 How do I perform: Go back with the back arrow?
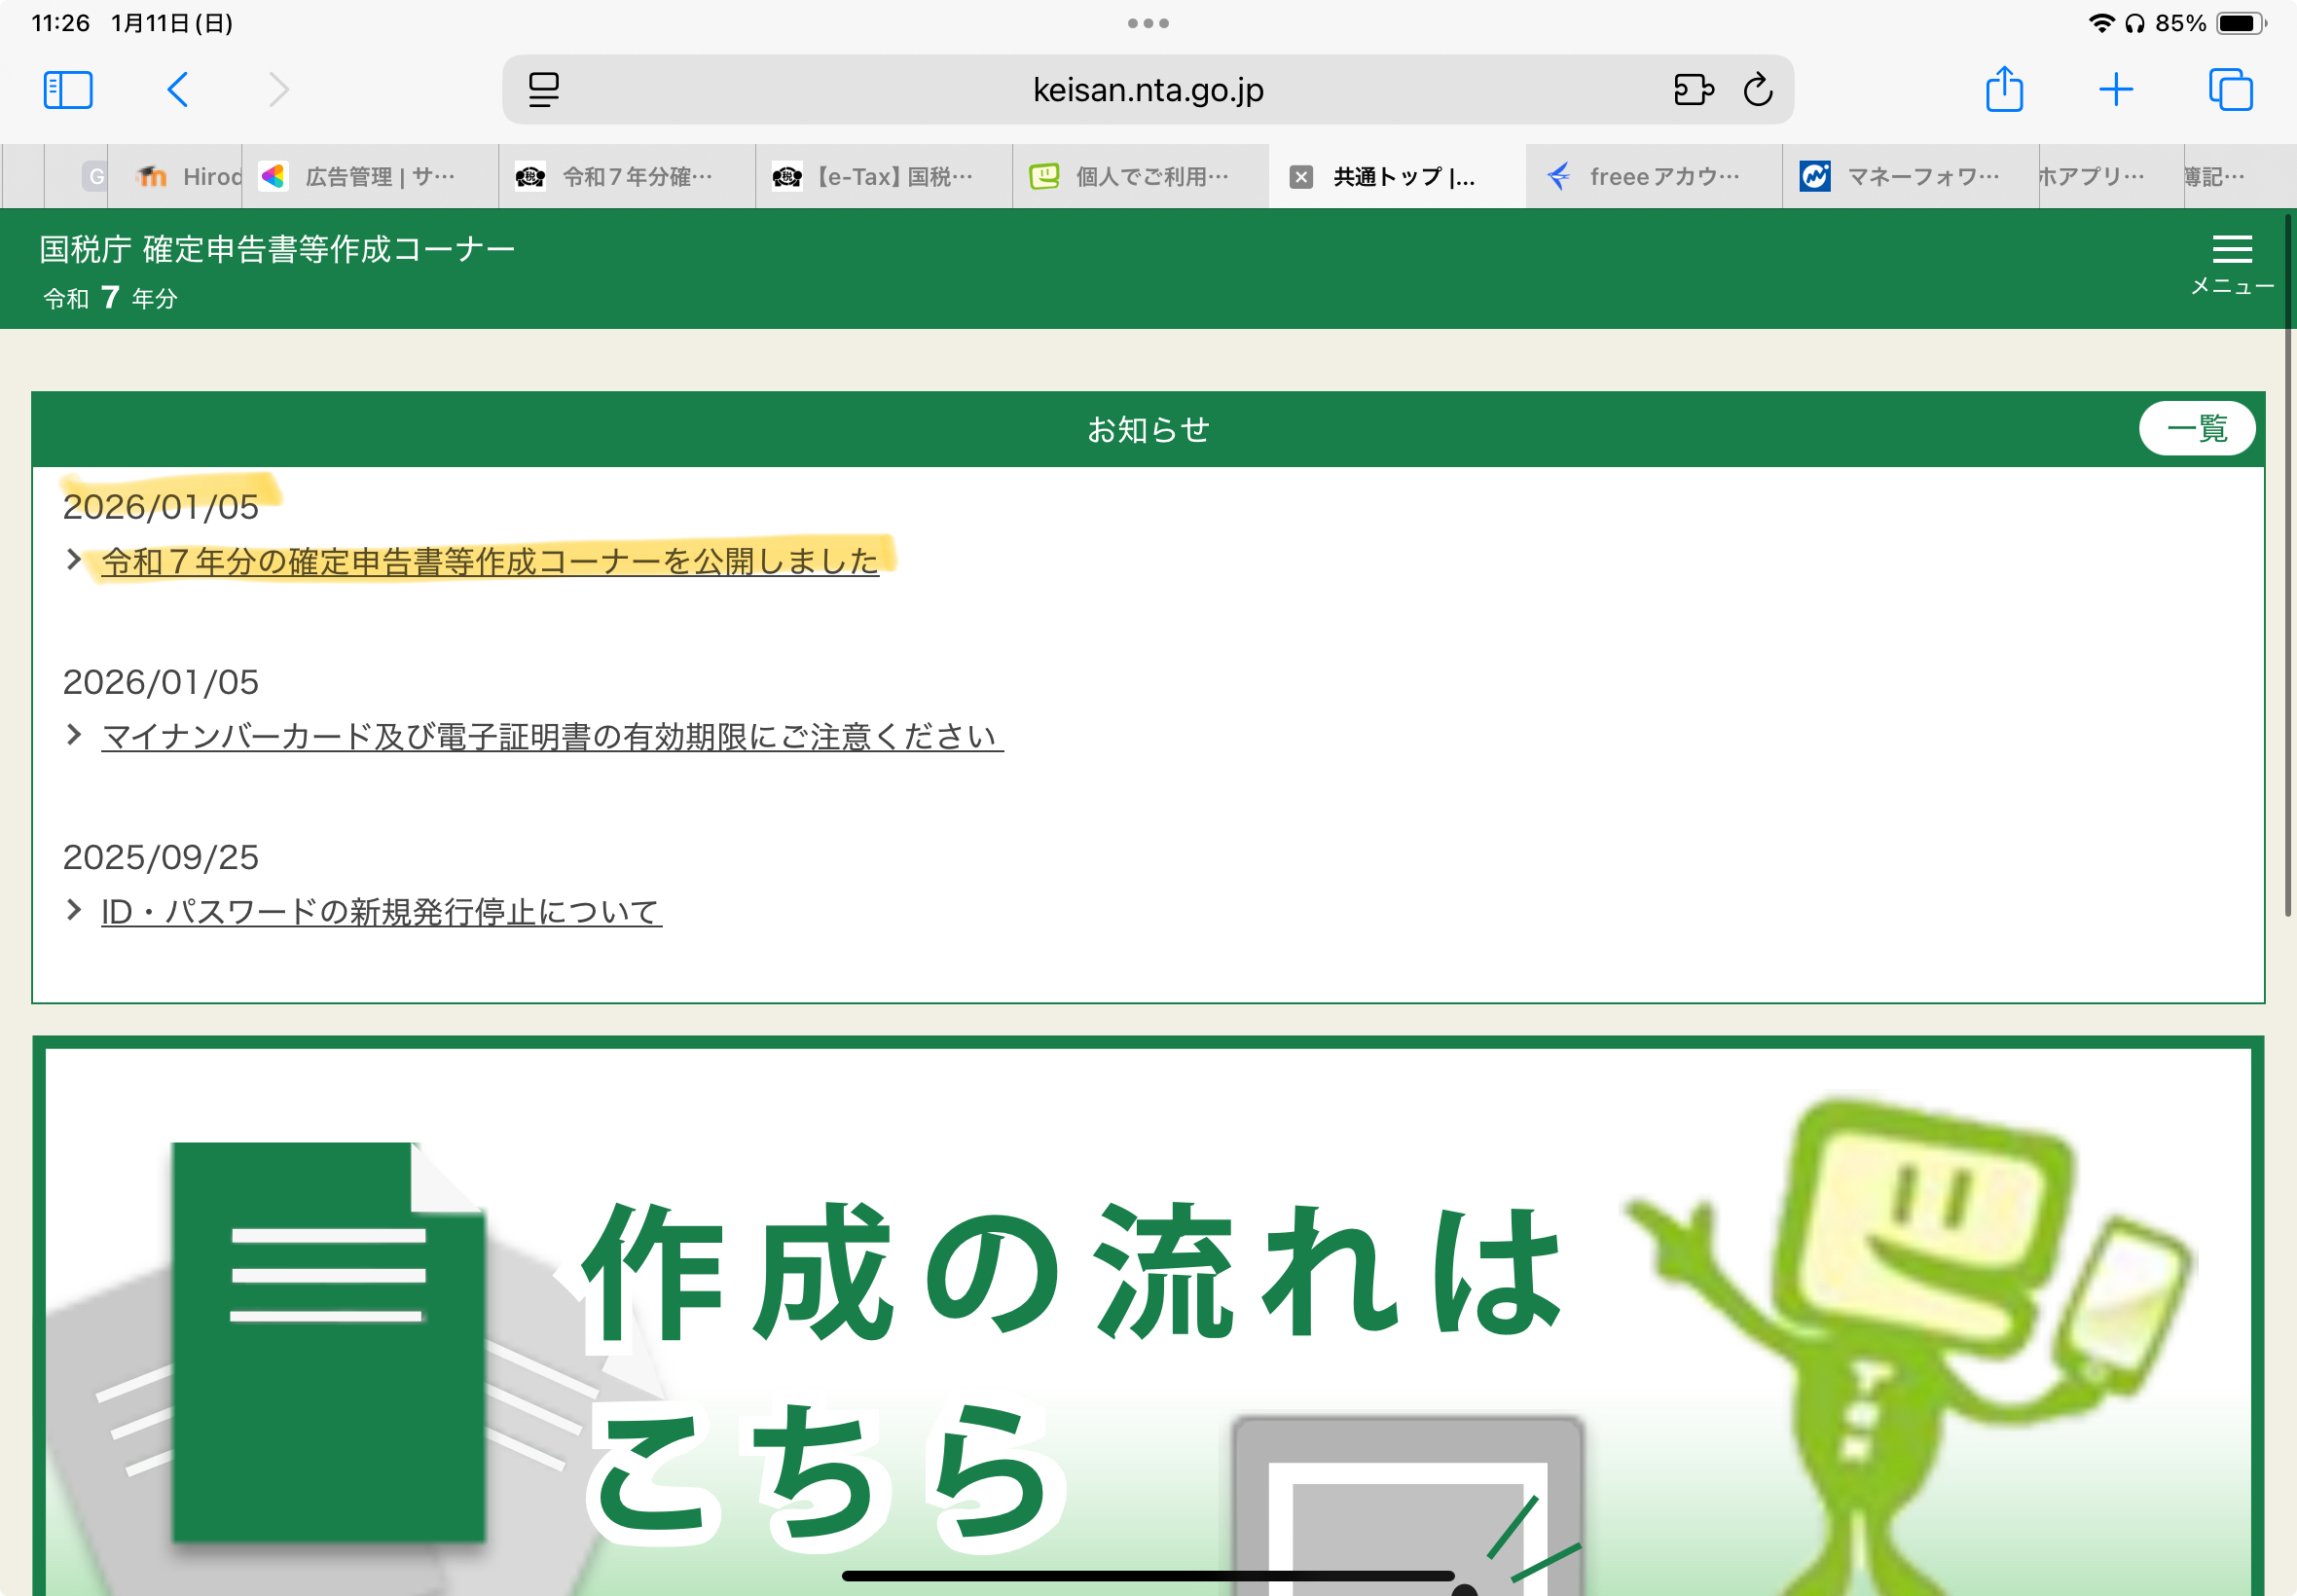click(x=178, y=90)
